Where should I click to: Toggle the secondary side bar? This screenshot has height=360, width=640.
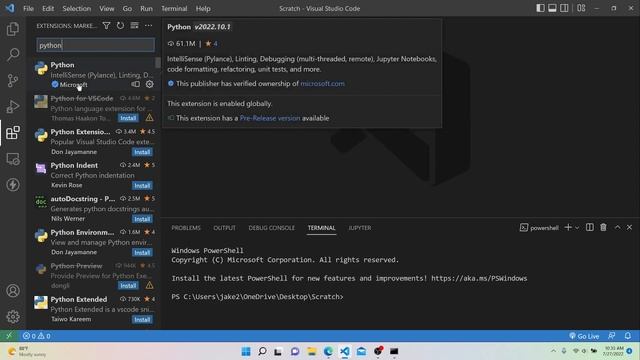click(x=564, y=8)
